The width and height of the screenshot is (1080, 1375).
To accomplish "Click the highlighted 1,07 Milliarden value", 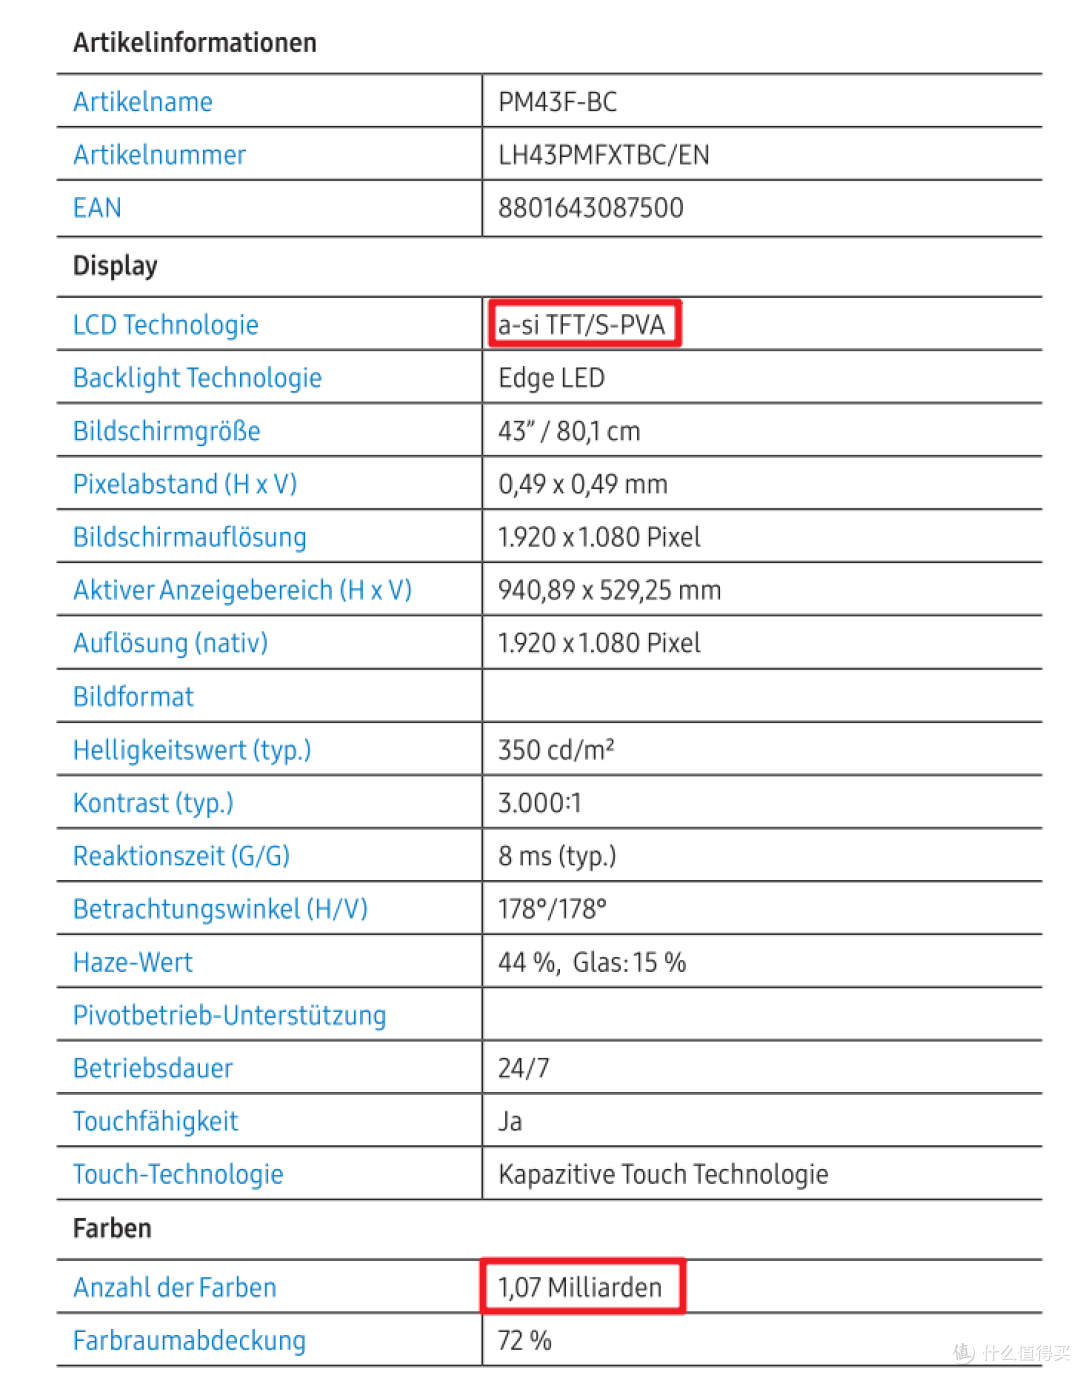I will (x=582, y=1286).
